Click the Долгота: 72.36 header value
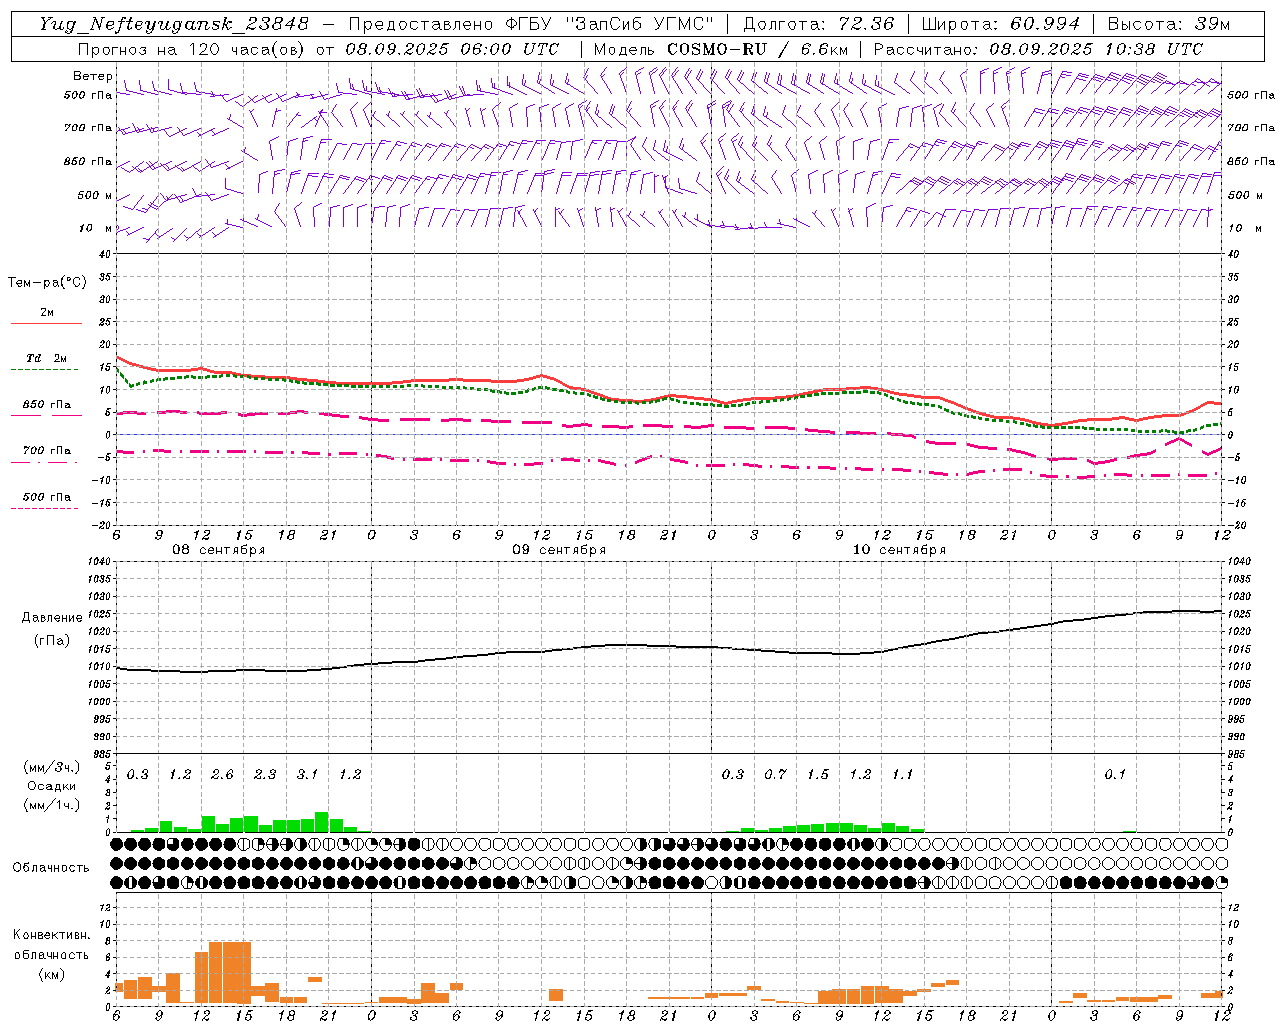Screen dimensions: 1280x1024 coord(819,23)
